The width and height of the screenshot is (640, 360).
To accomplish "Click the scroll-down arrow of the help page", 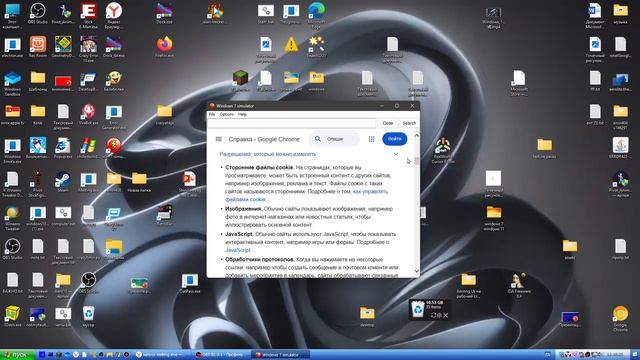I will click(x=416, y=271).
